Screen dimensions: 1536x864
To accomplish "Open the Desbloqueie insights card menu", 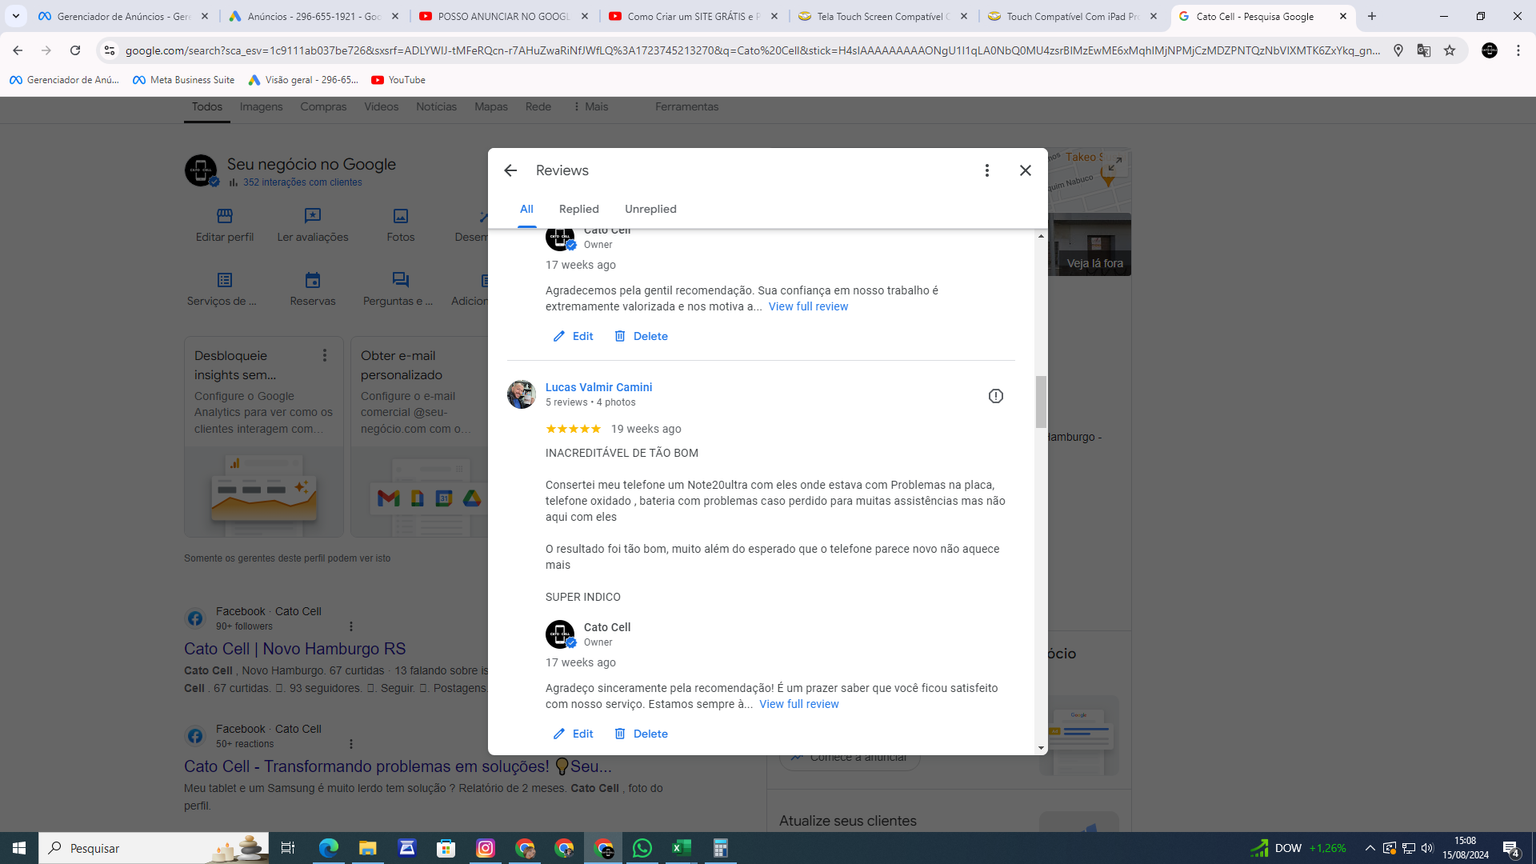I will pyautogui.click(x=324, y=356).
